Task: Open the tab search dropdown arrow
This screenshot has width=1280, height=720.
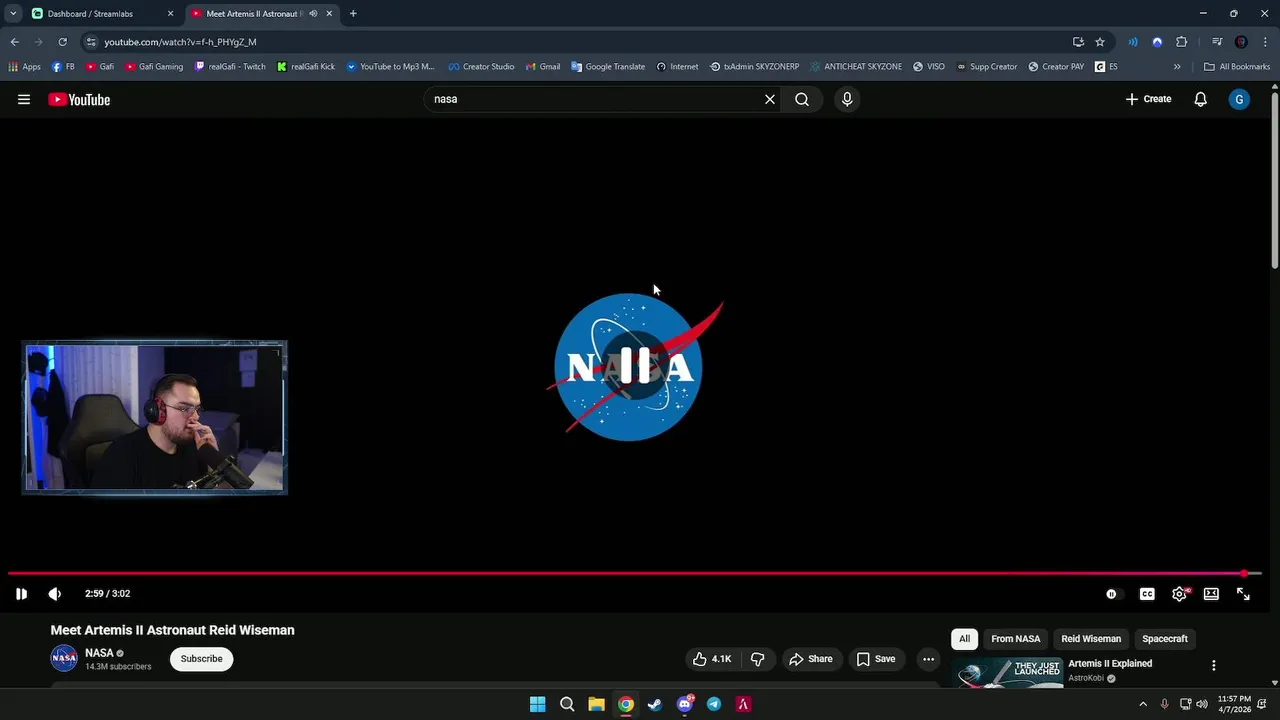Action: (x=13, y=14)
